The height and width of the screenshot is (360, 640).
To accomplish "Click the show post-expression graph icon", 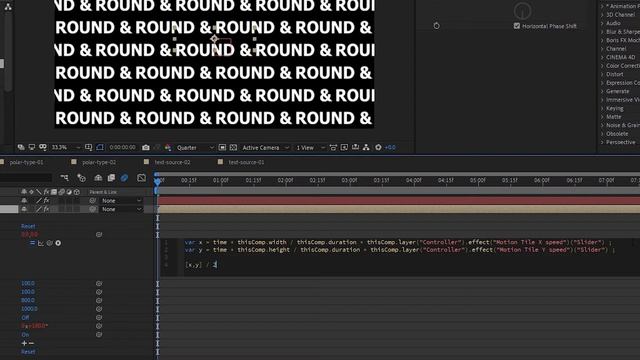I will (x=41, y=243).
